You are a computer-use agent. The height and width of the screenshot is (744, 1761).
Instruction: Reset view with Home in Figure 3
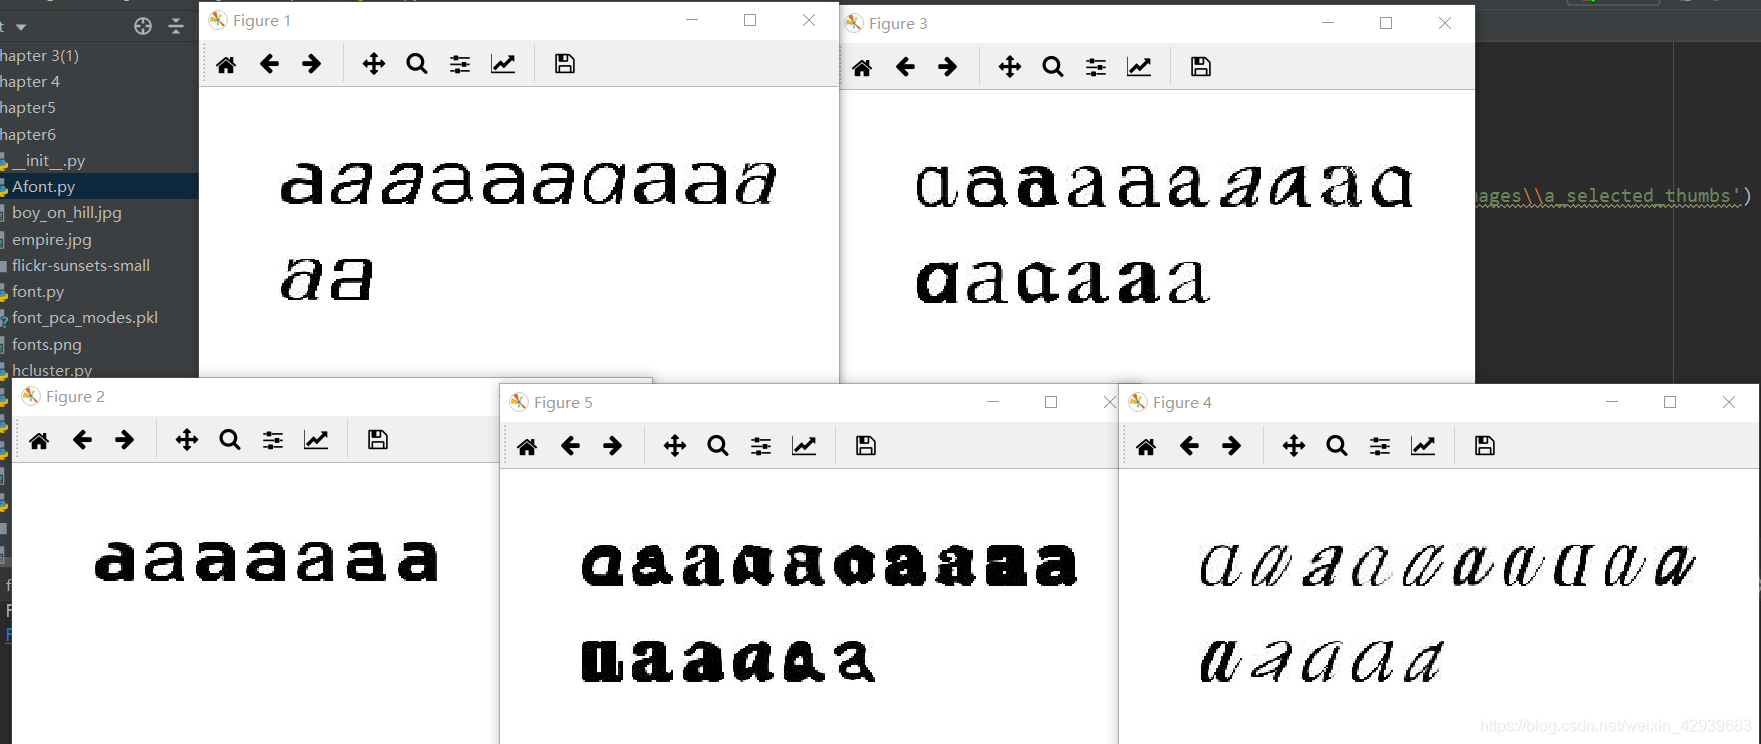tap(862, 67)
